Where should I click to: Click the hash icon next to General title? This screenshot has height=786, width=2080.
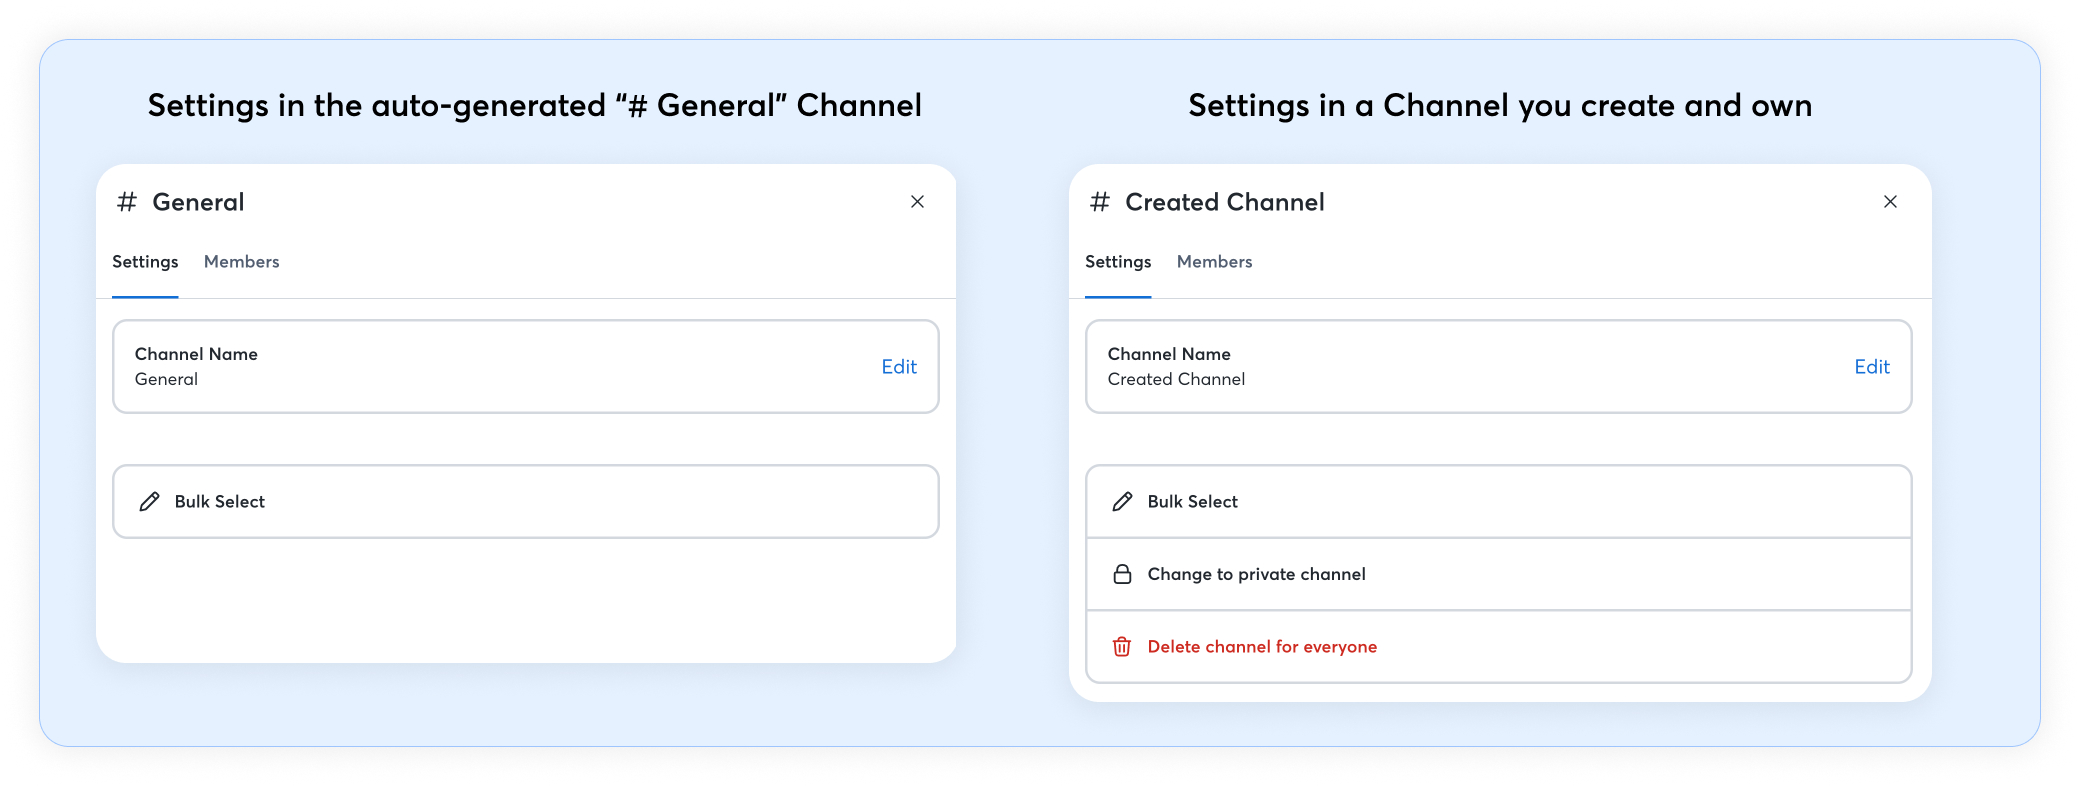click(127, 202)
